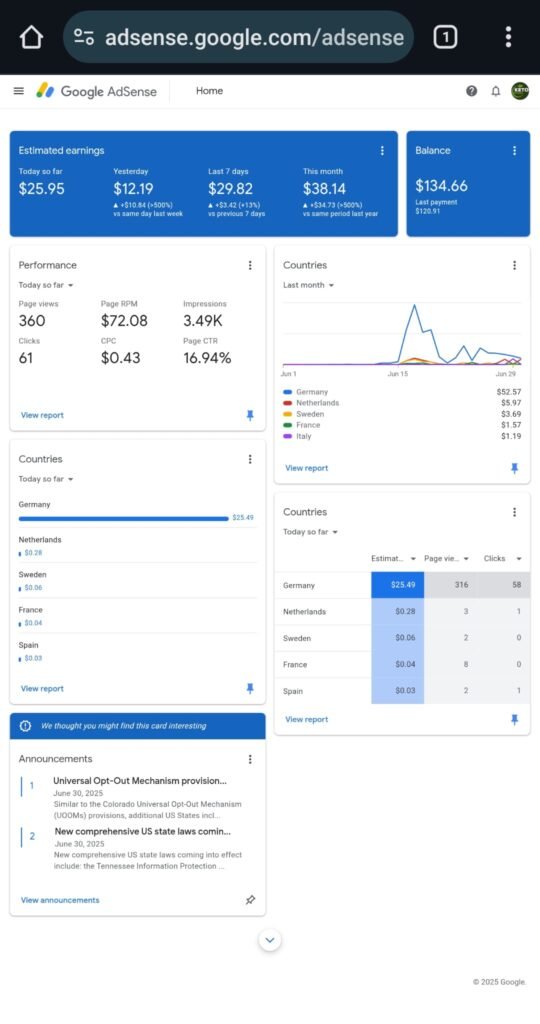Image resolution: width=540 pixels, height=1024 pixels.
Task: Click the $25.95 Today so far earnings
Action: pyautogui.click(x=42, y=189)
